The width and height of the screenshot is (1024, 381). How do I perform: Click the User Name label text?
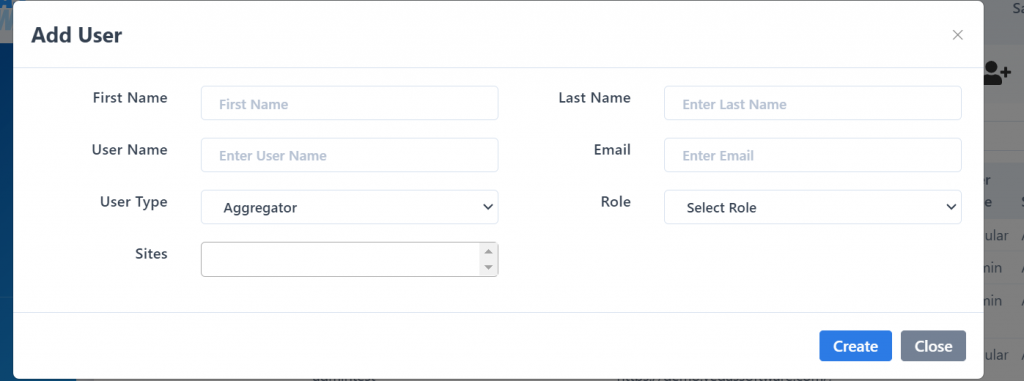click(x=129, y=150)
